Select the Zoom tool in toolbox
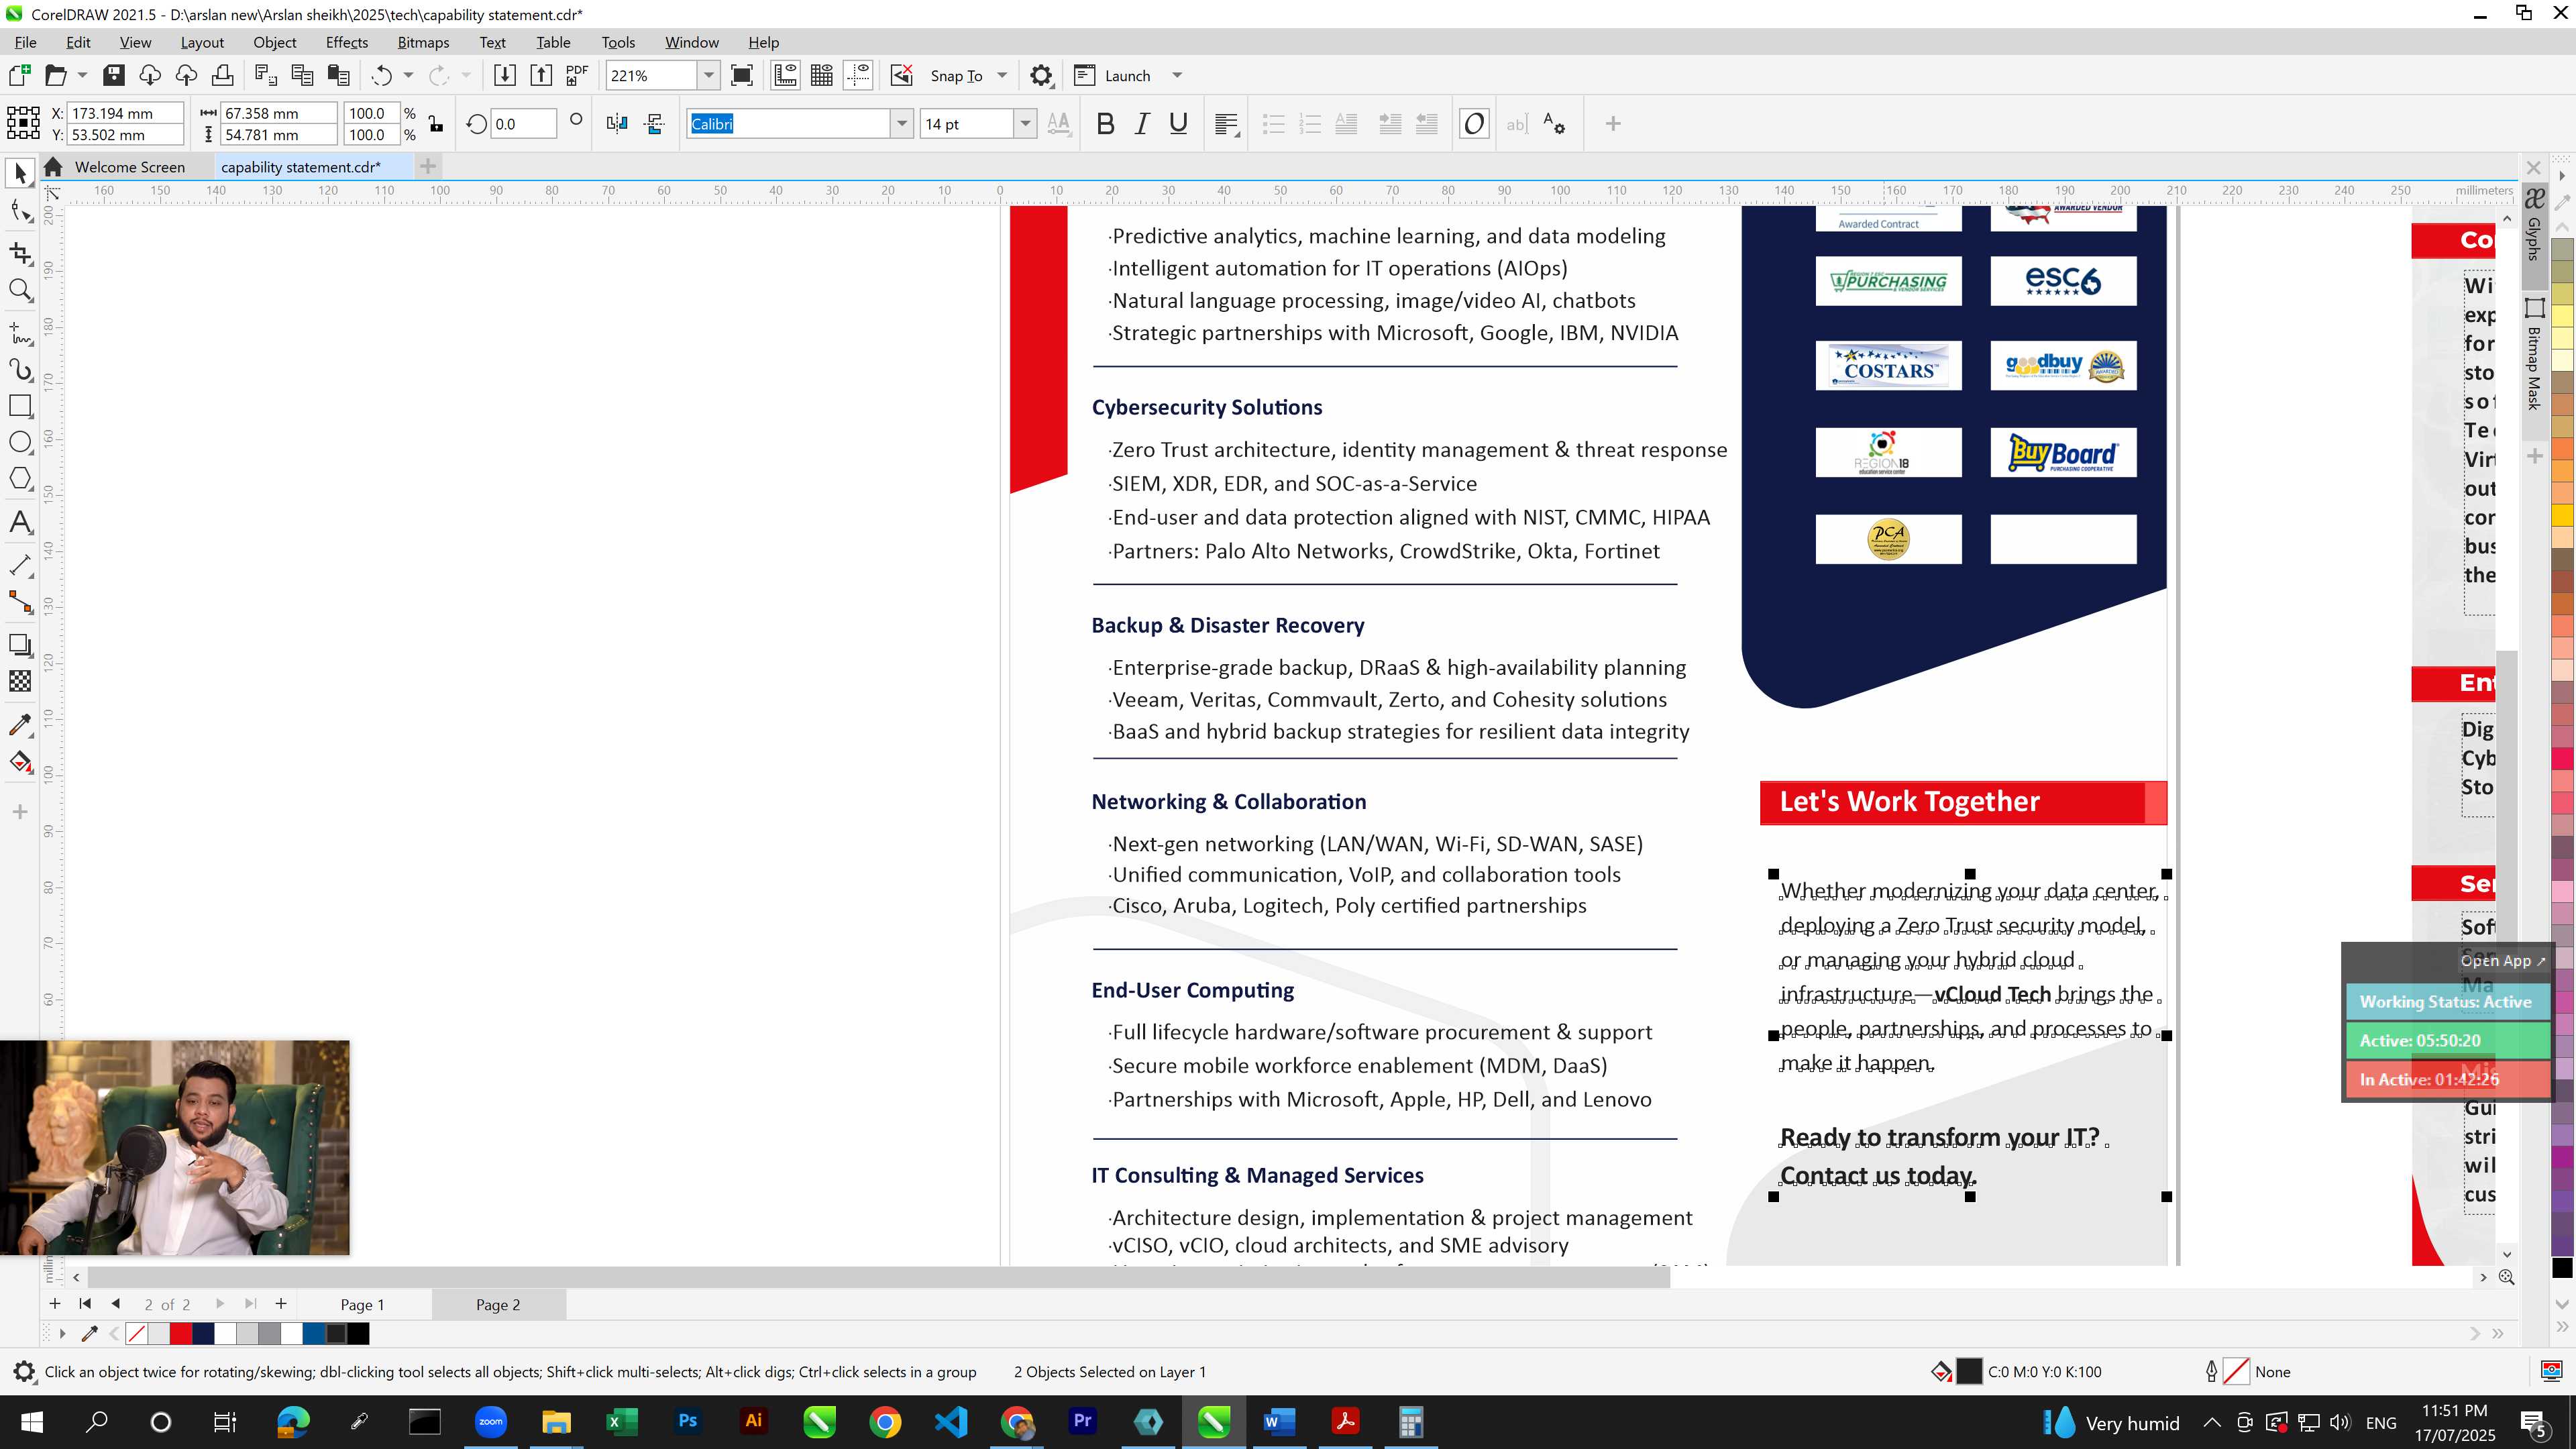Image resolution: width=2576 pixels, height=1449 pixels. (x=20, y=291)
